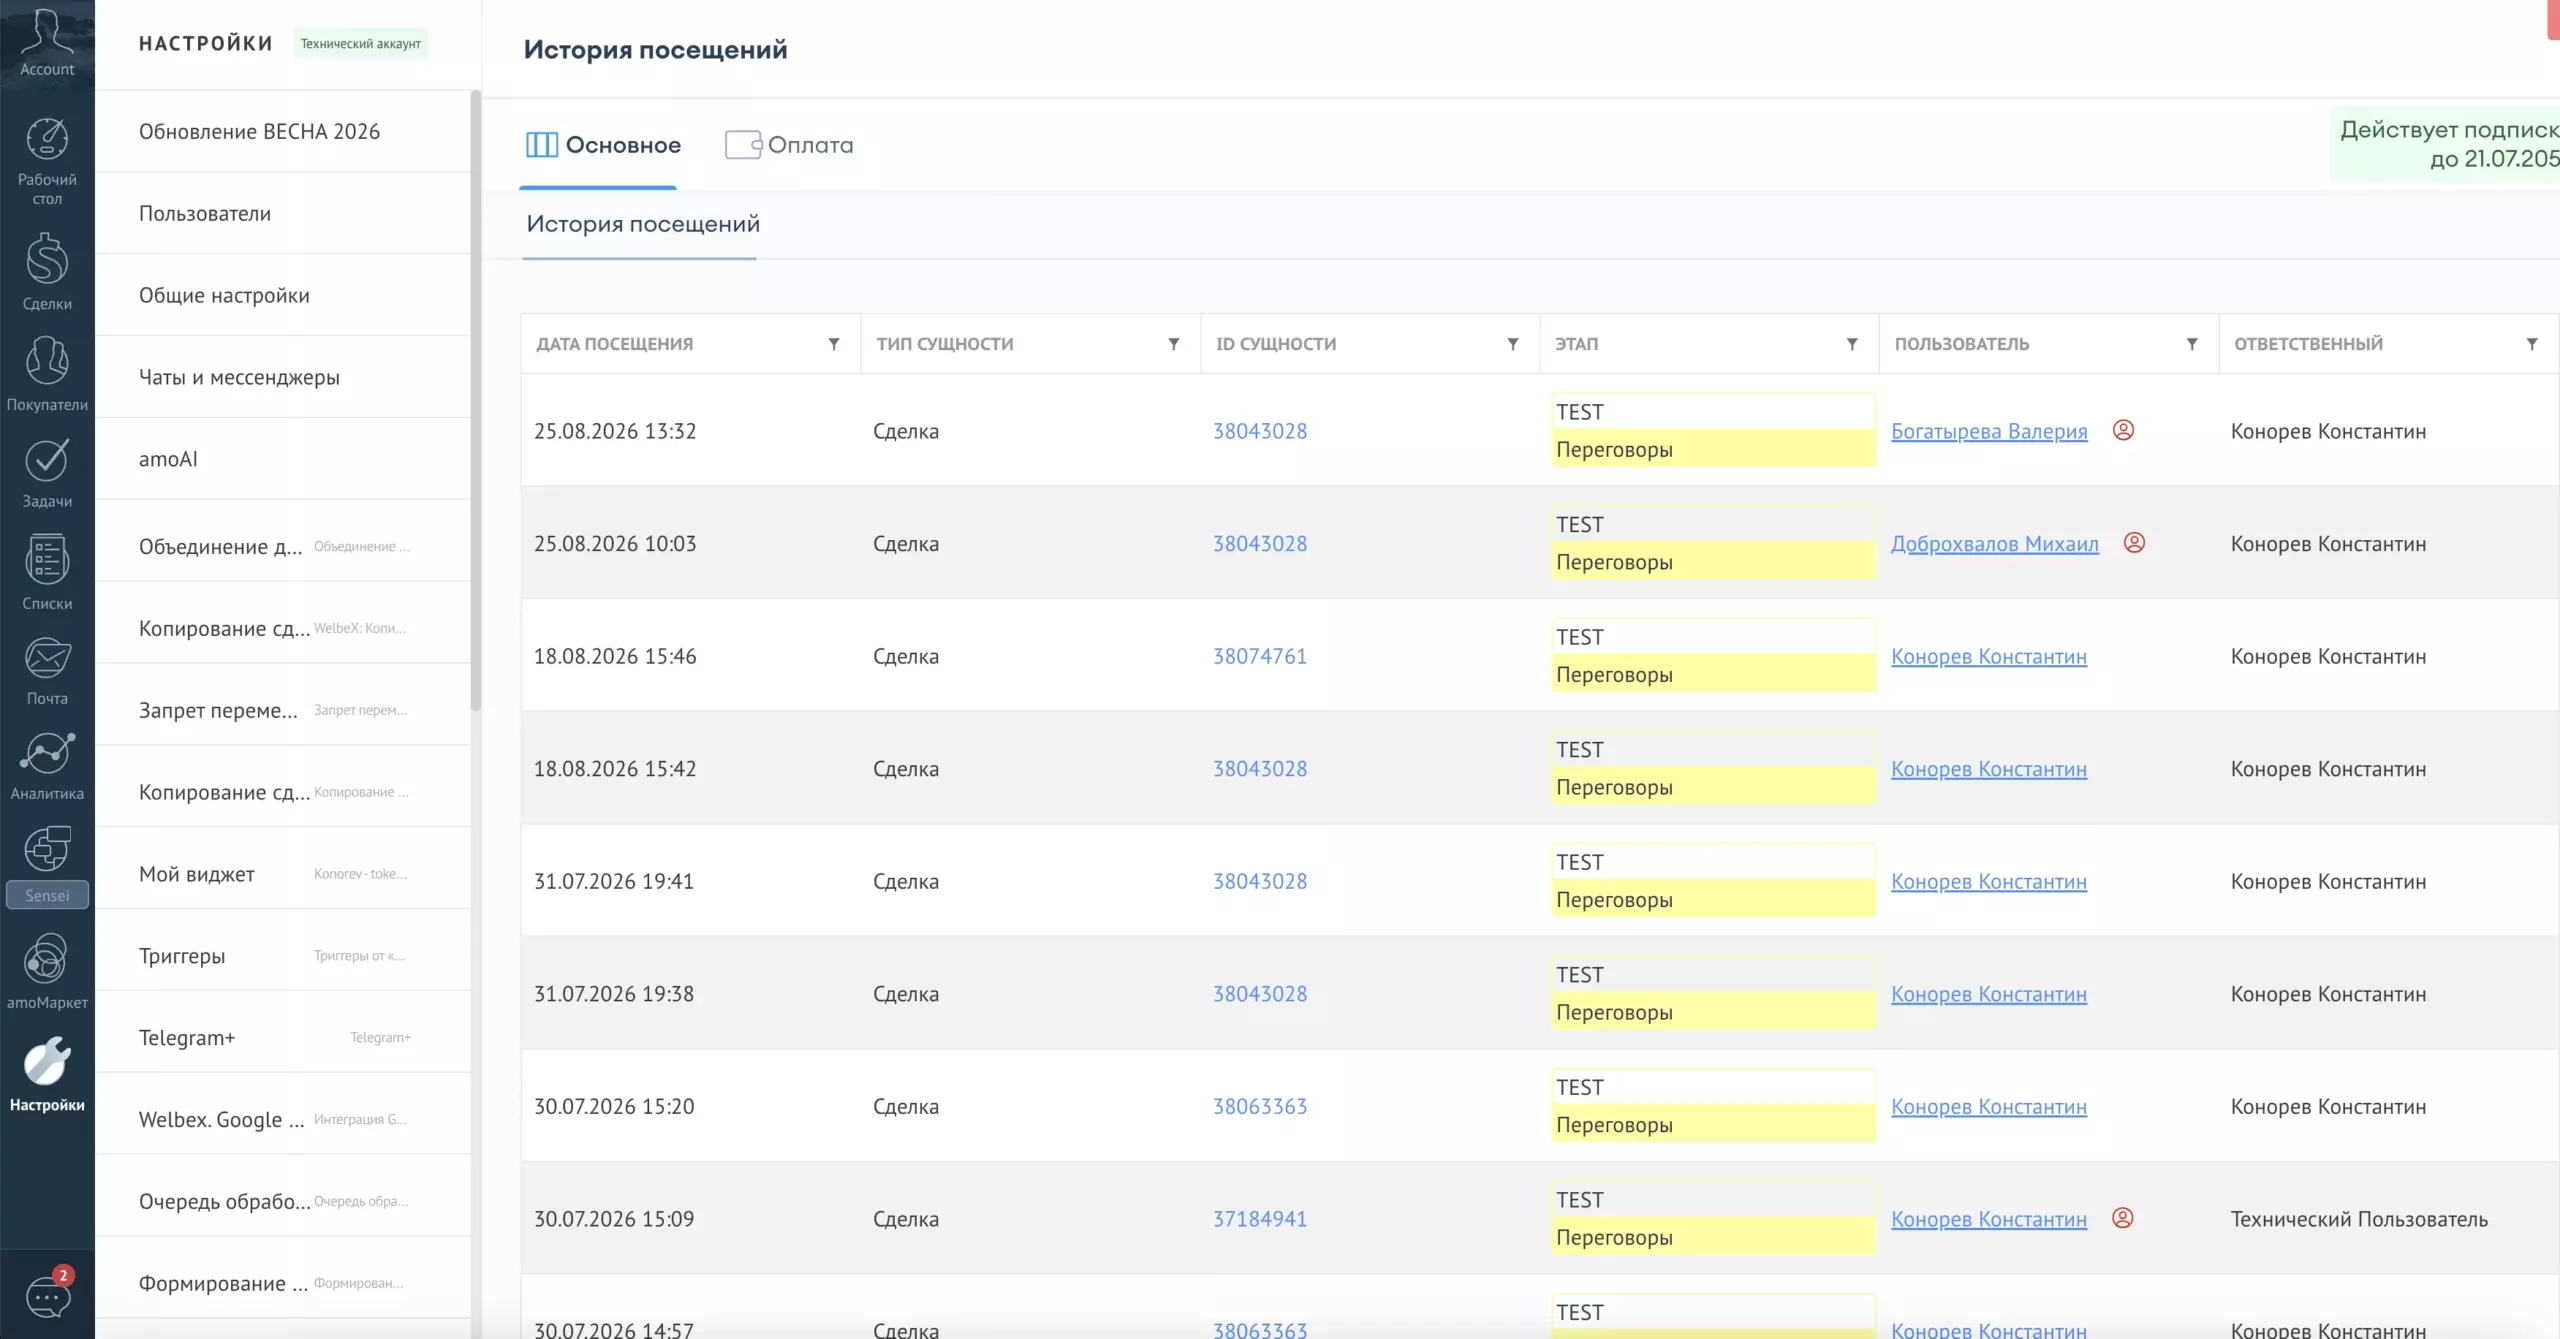Click user icon next to Богатырева Валерия
This screenshot has height=1339, width=2560.
tap(2123, 430)
